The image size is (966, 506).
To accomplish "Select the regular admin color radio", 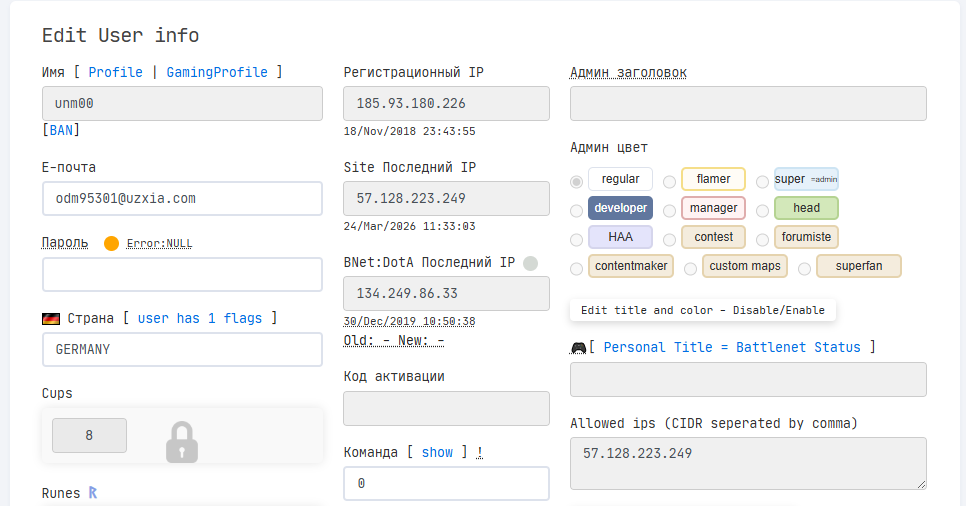I will click(577, 181).
